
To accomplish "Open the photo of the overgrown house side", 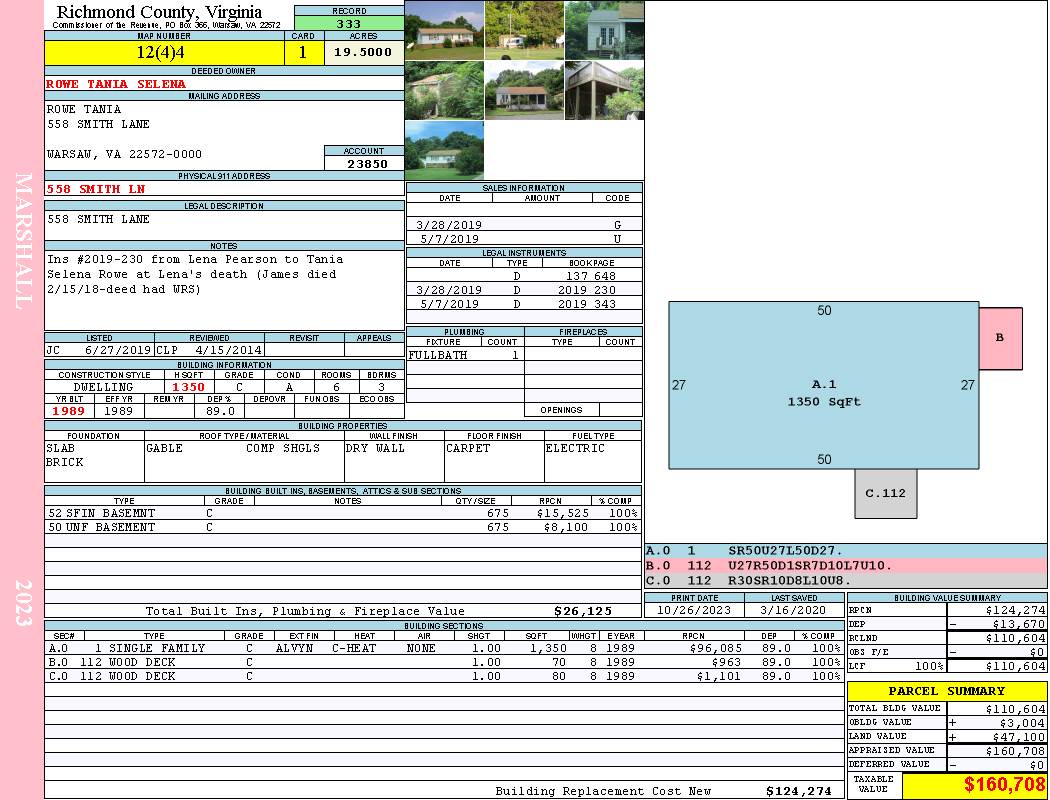I will [444, 90].
